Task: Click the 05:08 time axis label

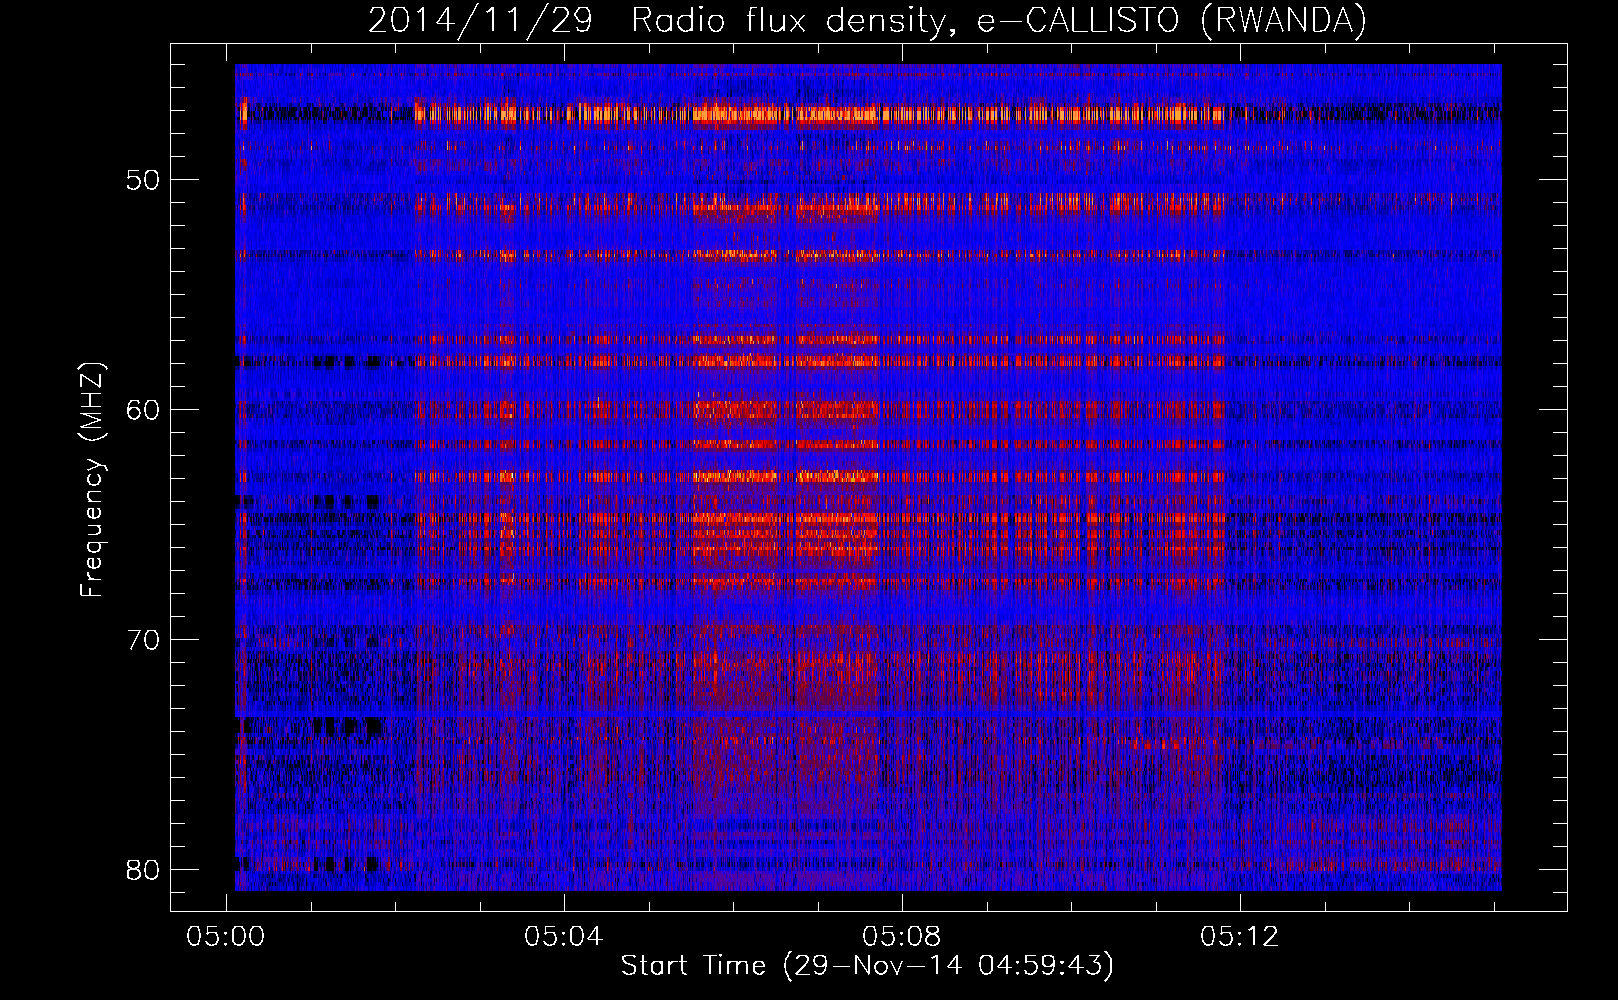Action: (902, 937)
